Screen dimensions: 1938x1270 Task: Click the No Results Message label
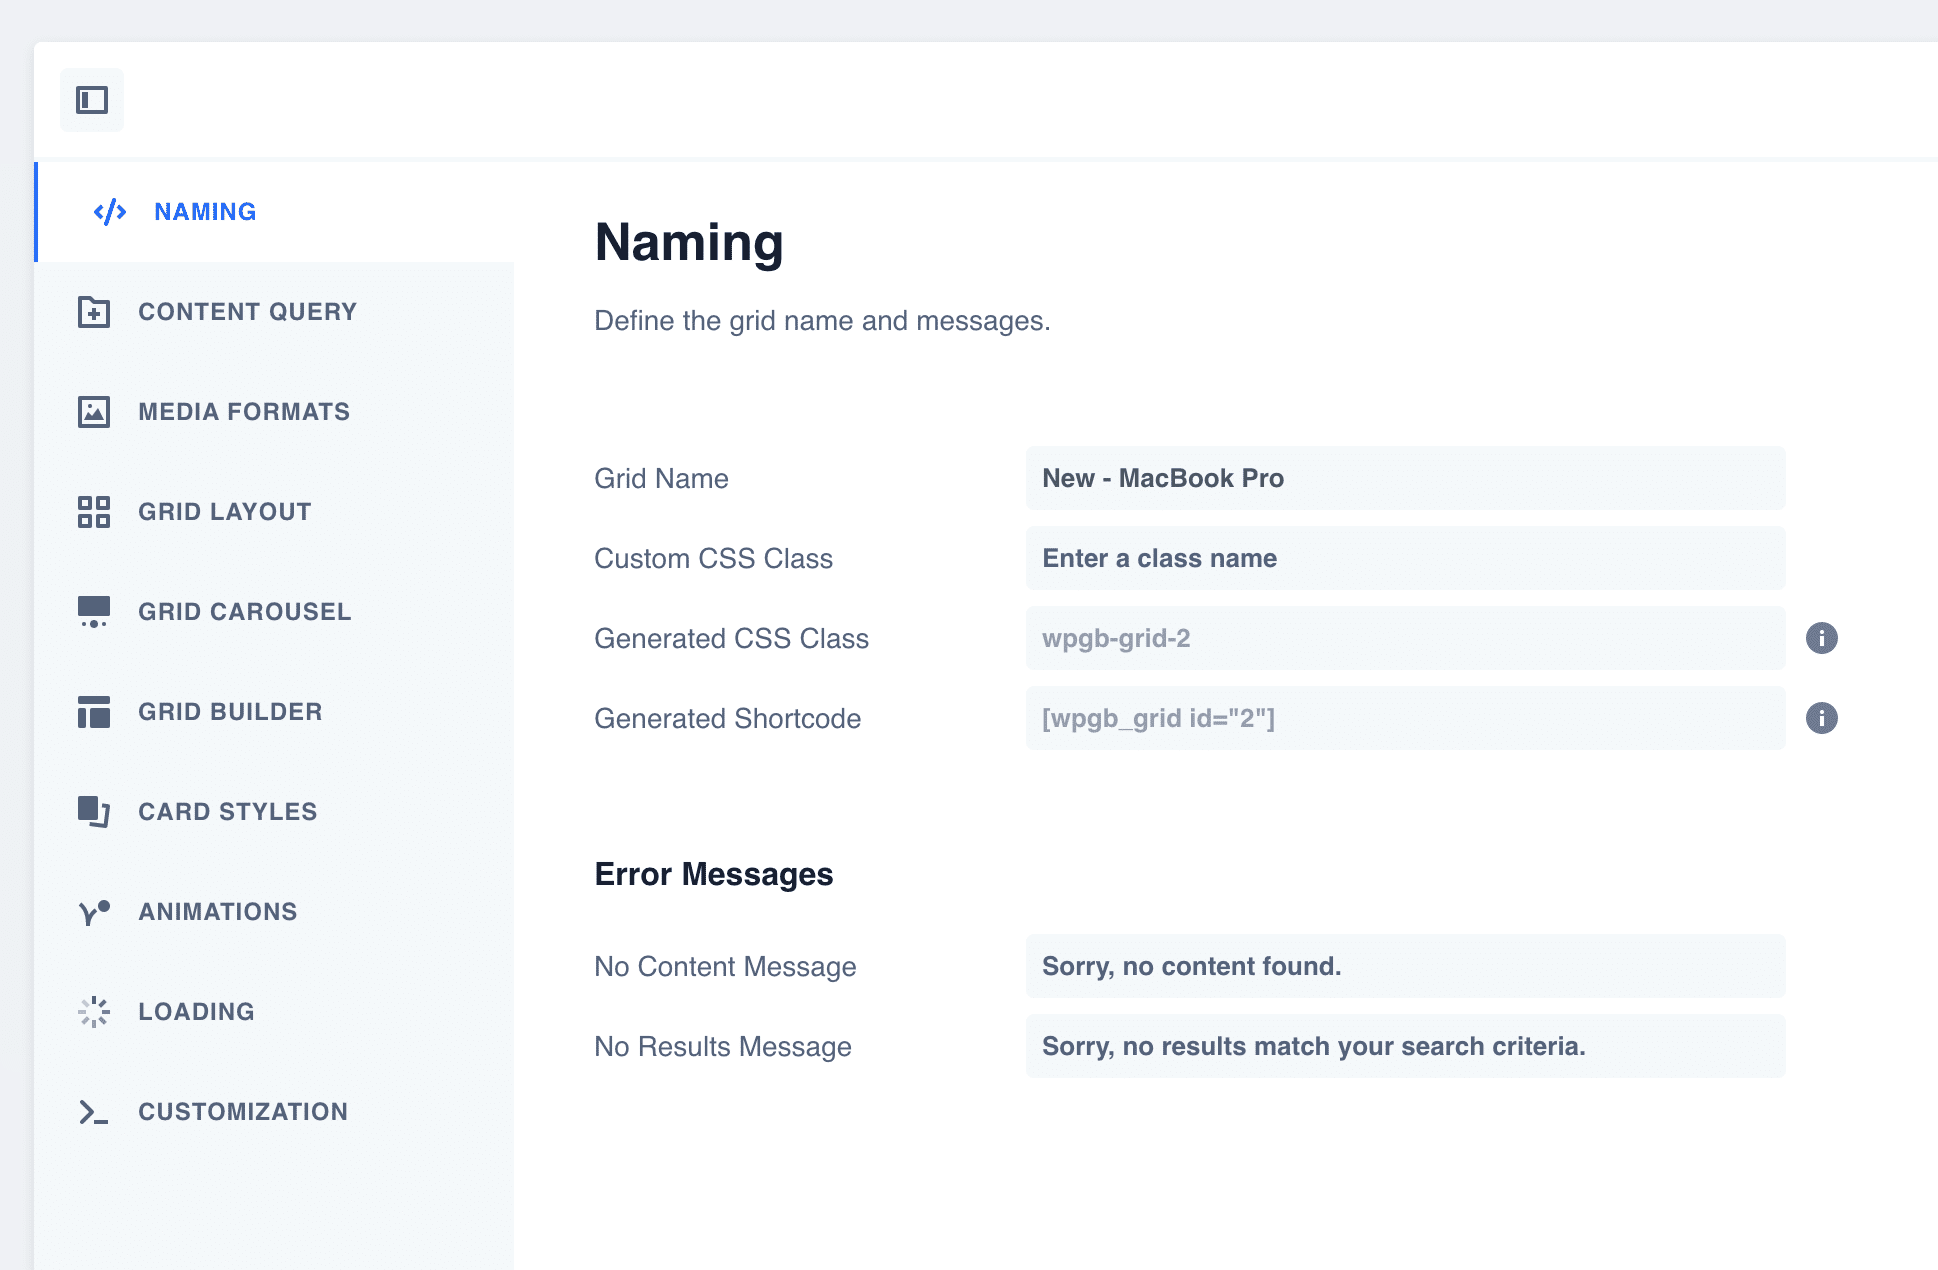pyautogui.click(x=723, y=1046)
